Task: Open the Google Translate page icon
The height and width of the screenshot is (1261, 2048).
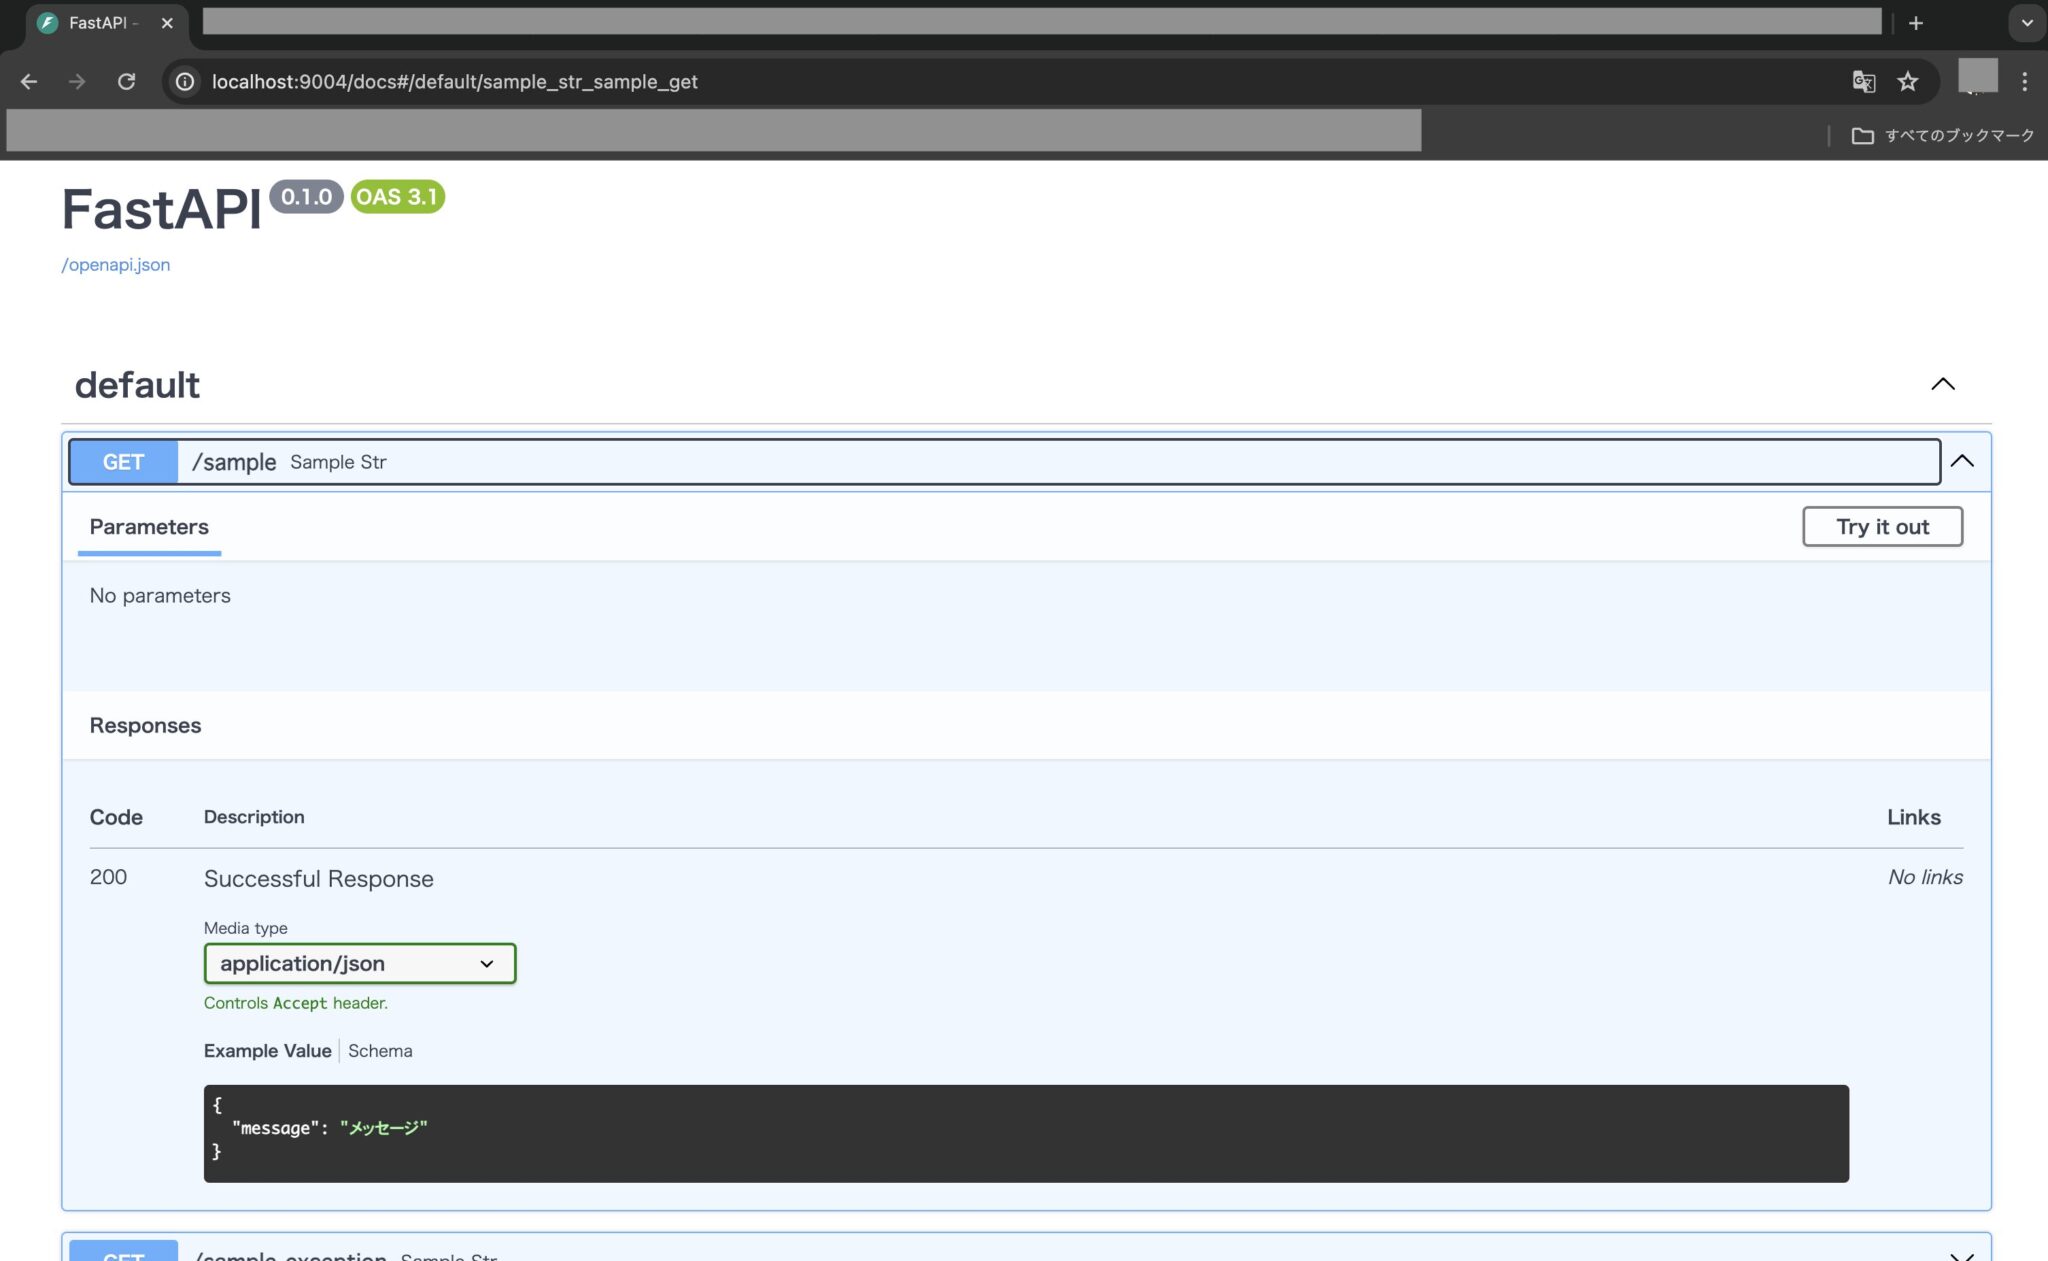Action: (1863, 82)
